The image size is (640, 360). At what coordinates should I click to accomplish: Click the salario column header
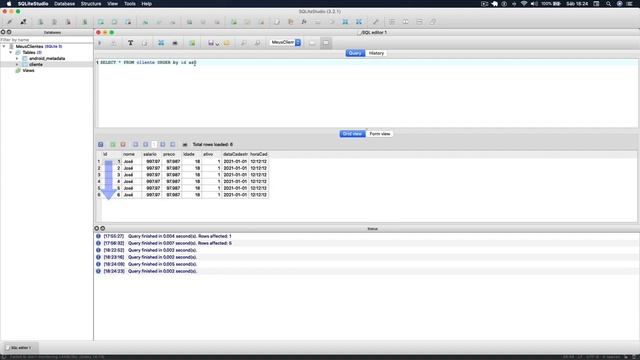pos(151,154)
